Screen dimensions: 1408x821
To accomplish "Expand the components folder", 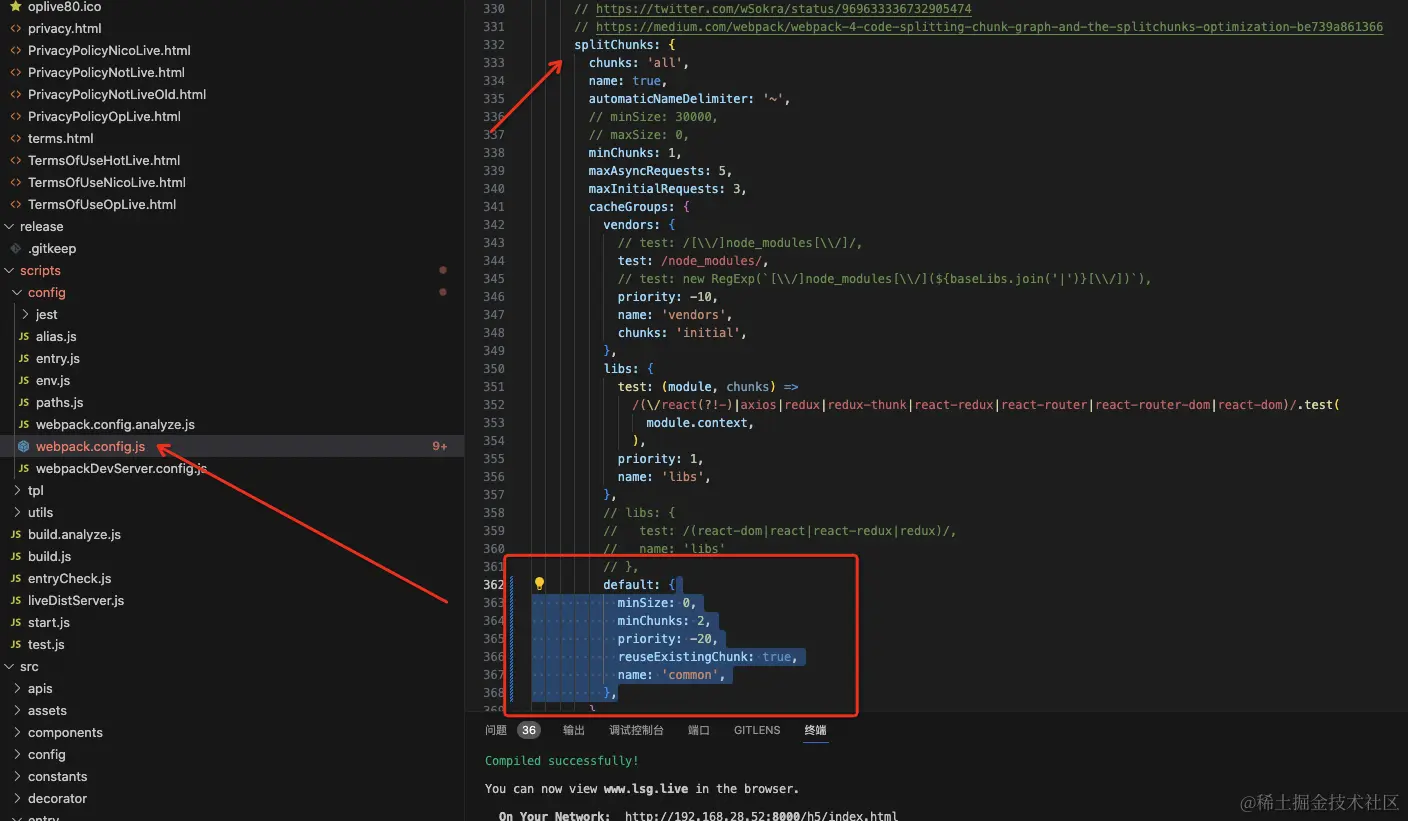I will pyautogui.click(x=17, y=732).
